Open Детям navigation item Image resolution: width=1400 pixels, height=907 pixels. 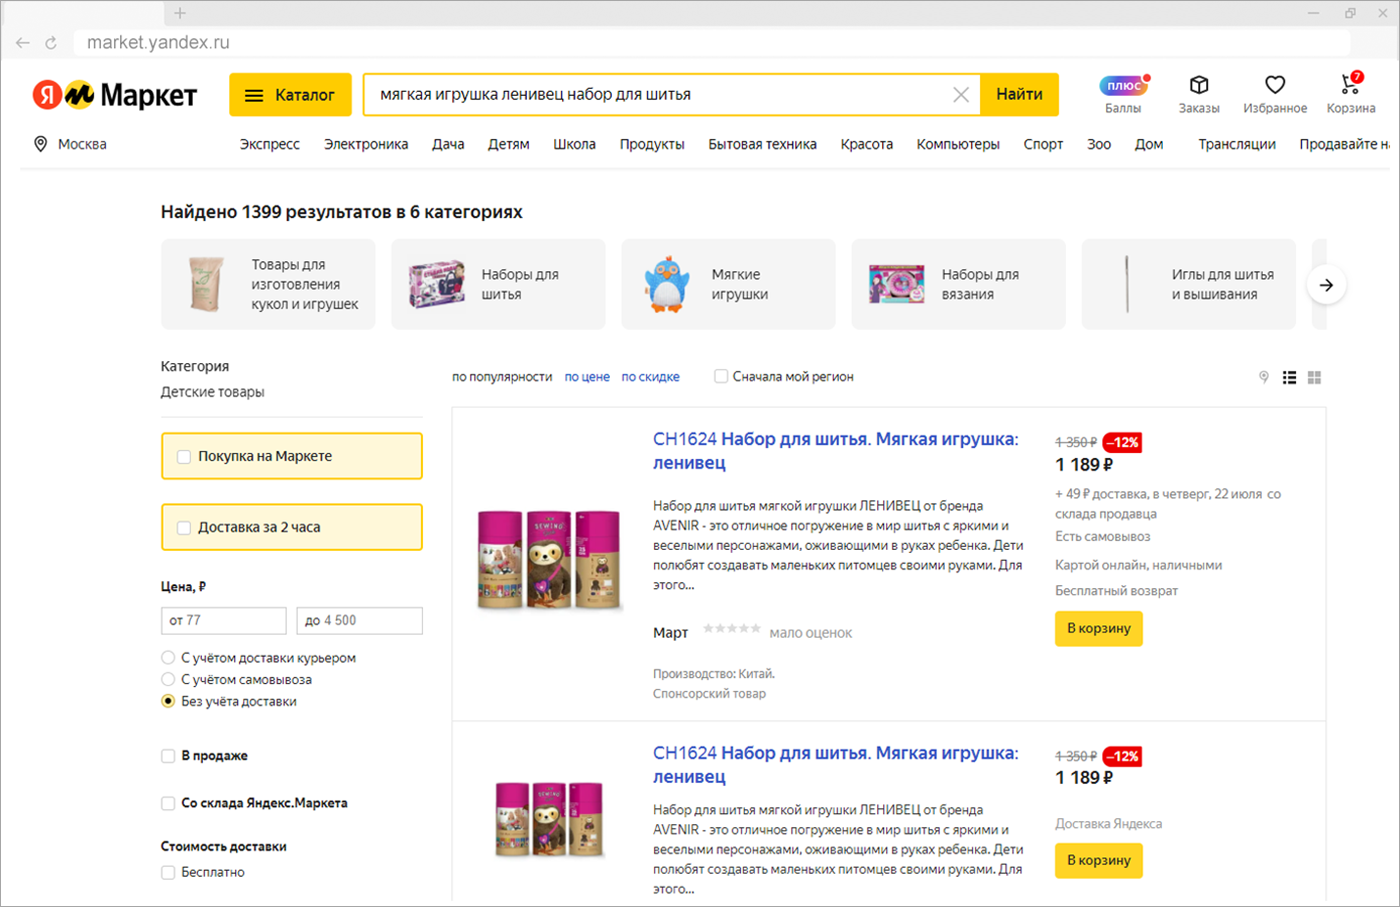coord(508,144)
